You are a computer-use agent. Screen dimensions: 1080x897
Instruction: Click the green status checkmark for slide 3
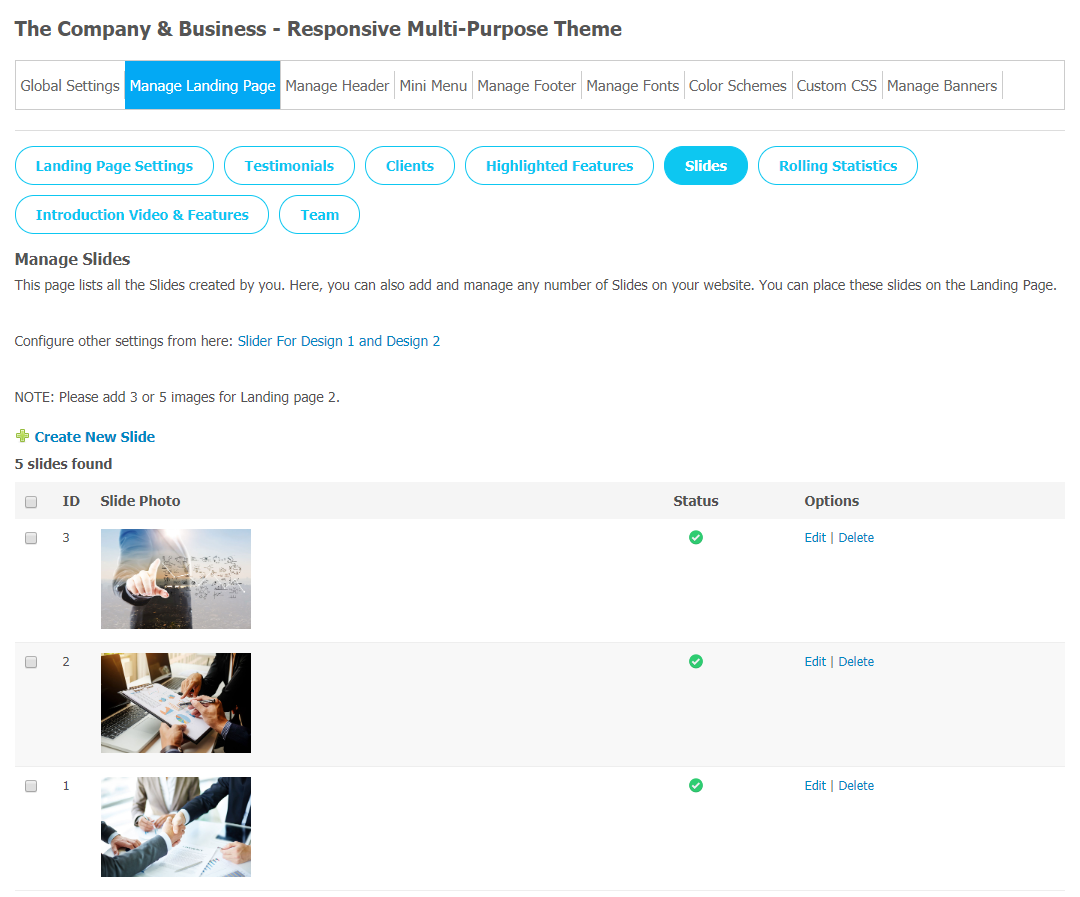point(696,537)
